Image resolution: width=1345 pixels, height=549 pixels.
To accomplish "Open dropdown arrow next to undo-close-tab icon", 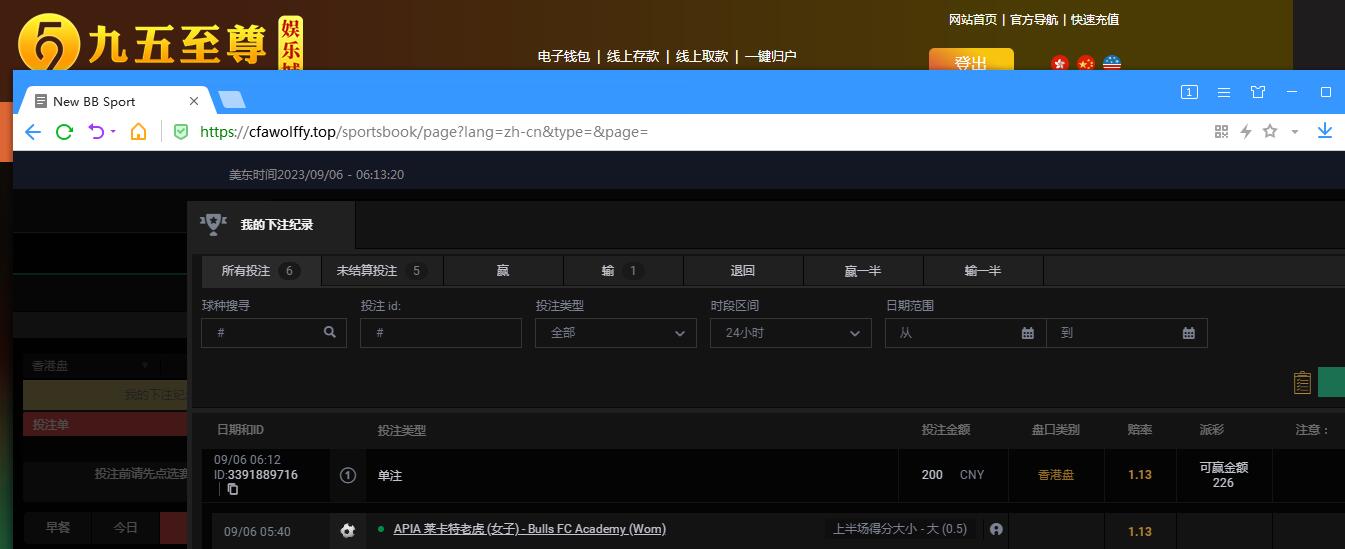I will coord(113,132).
